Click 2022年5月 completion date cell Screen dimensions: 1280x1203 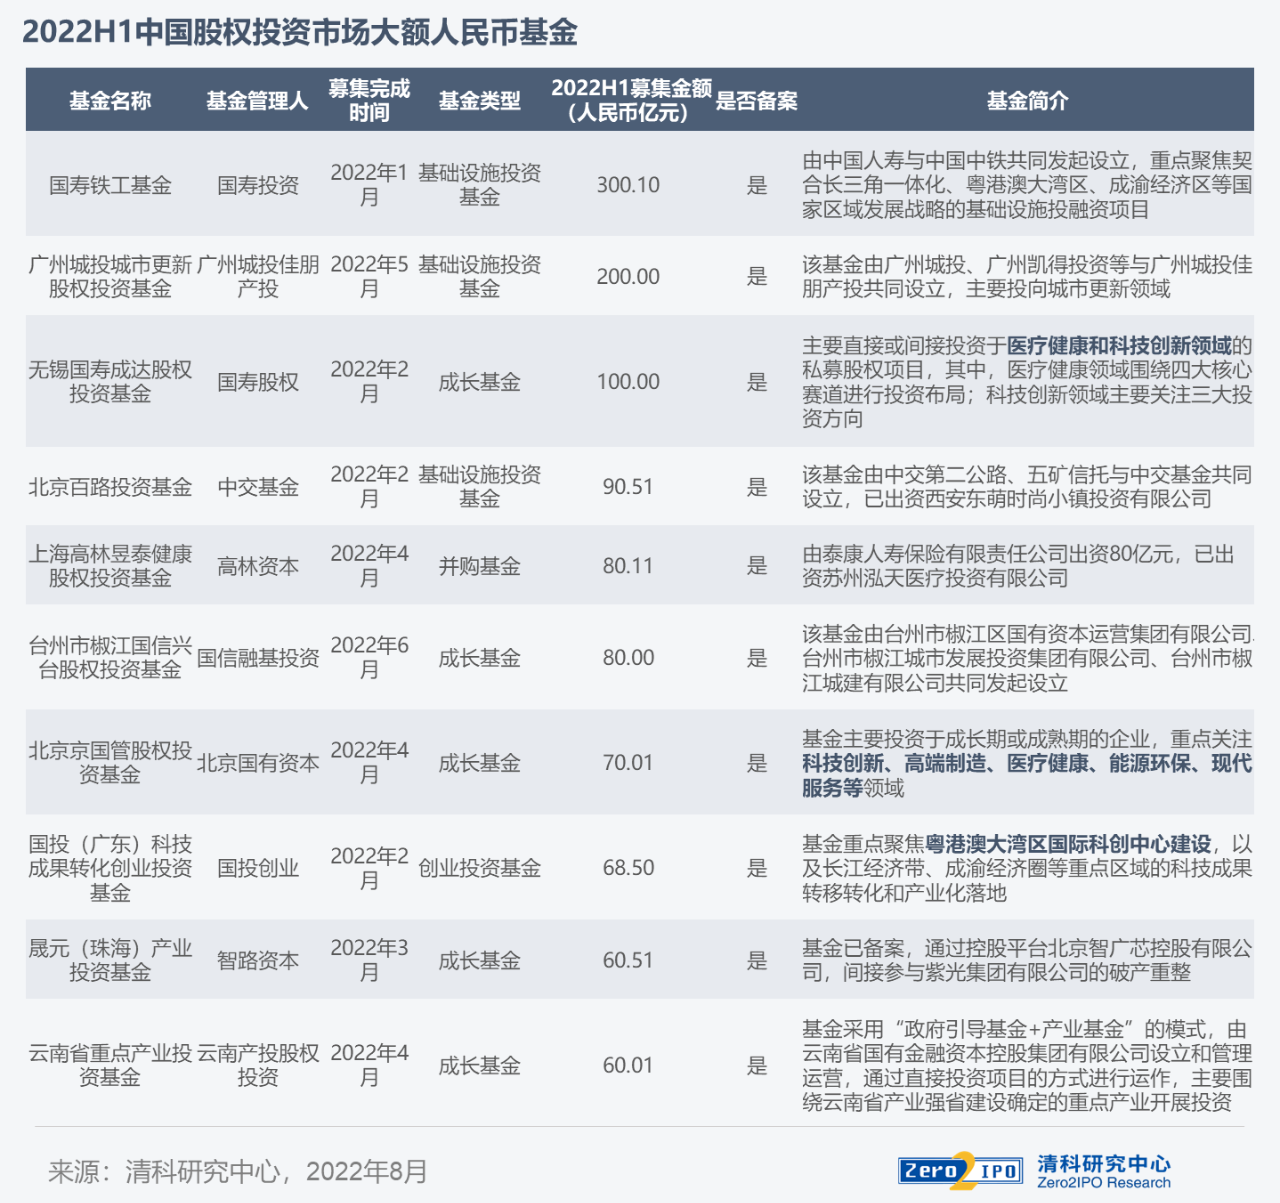369,276
